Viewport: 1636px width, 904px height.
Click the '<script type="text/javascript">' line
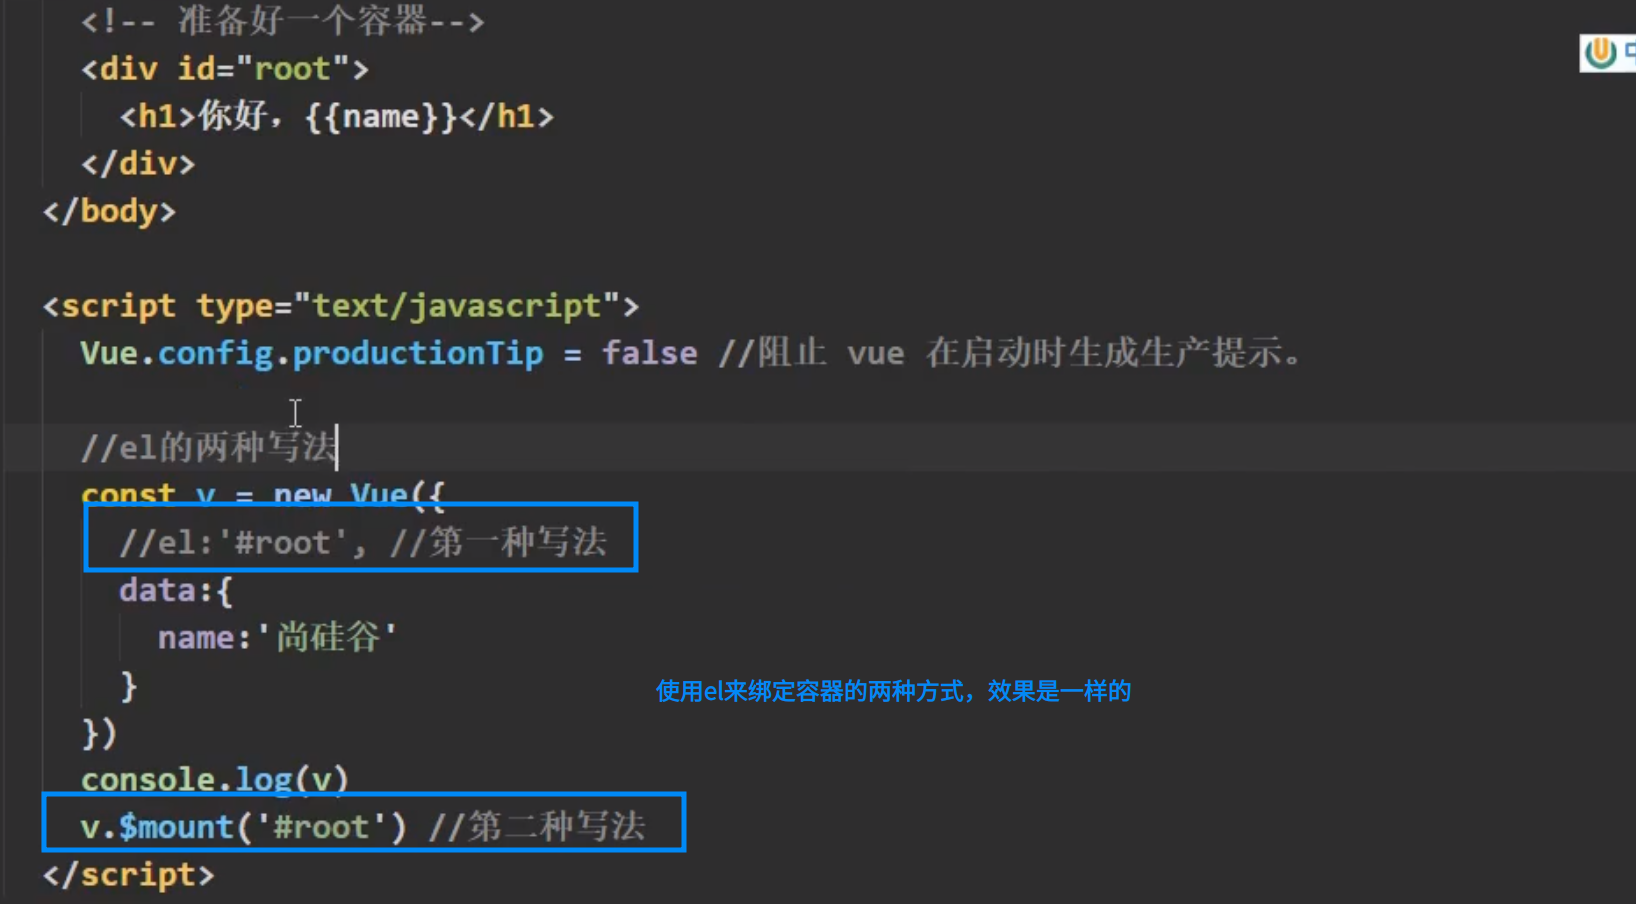pos(341,306)
